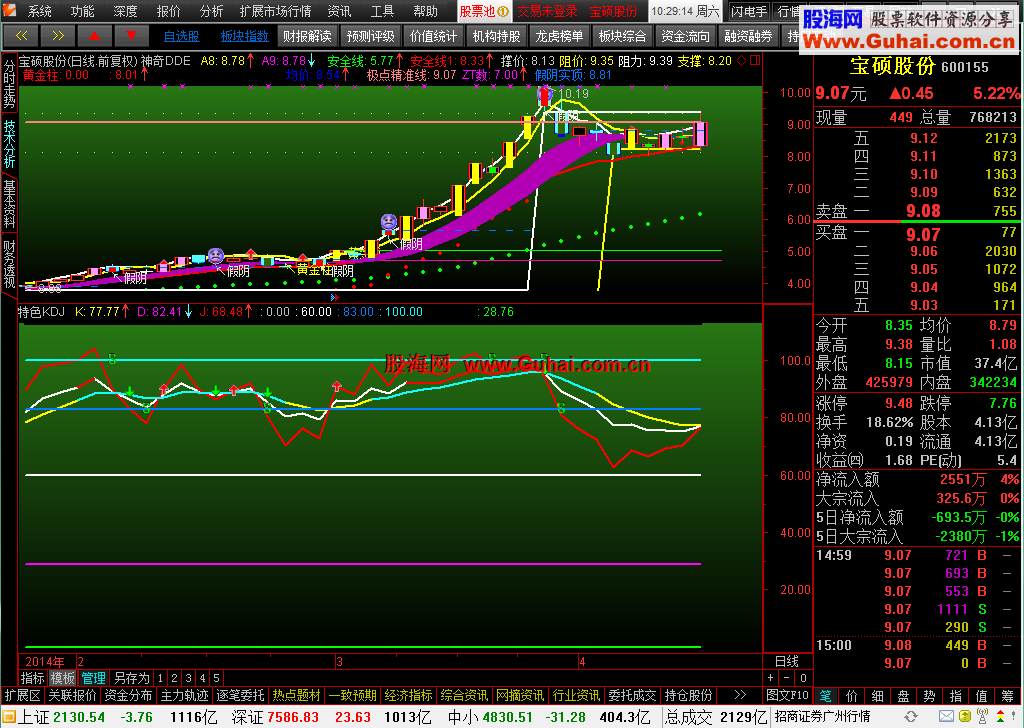Open the 扩展市场行情 menu
This screenshot has height=728, width=1024.
click(275, 11)
